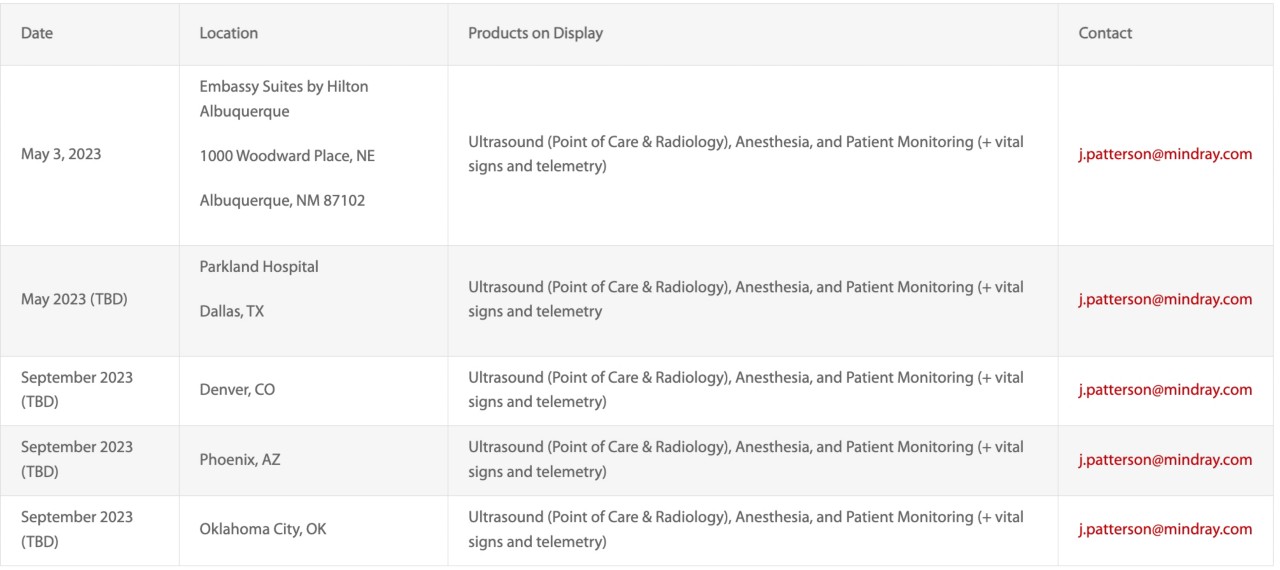Open the email link for Phoenix, AZ
1280x570 pixels.
(1165, 460)
